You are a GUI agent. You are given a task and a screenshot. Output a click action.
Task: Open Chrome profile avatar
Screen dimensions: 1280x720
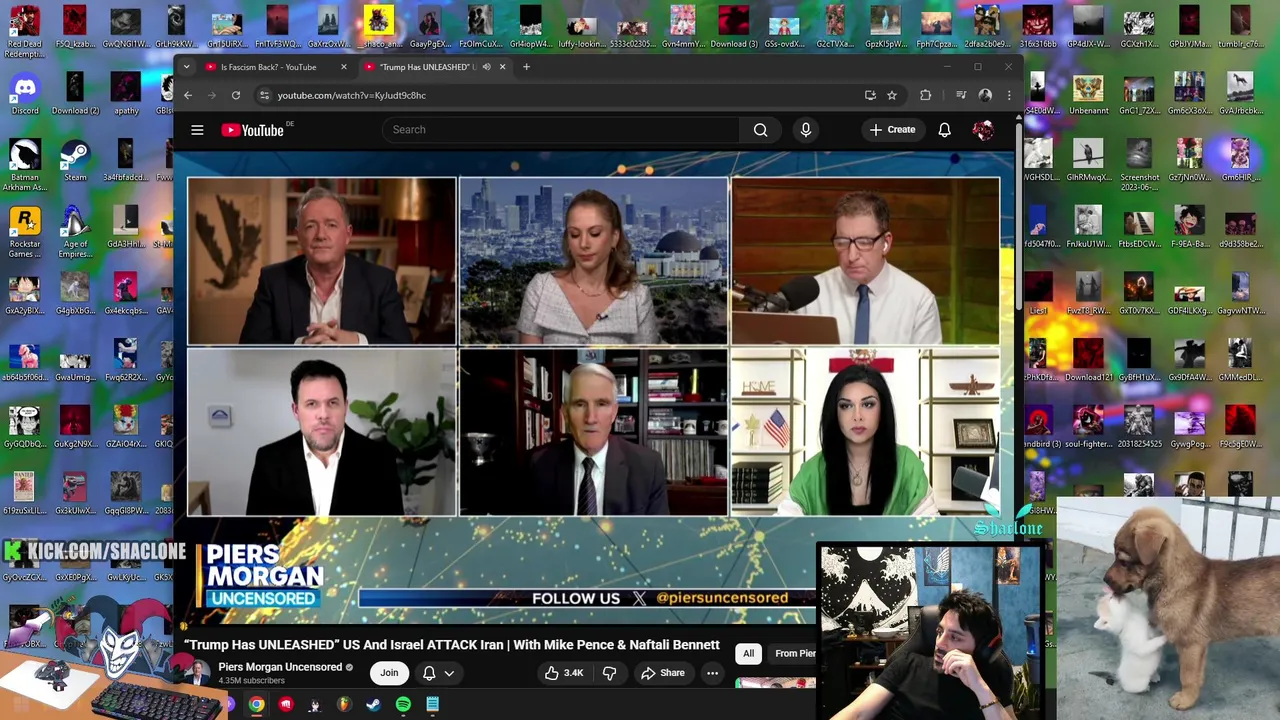pyautogui.click(x=985, y=95)
